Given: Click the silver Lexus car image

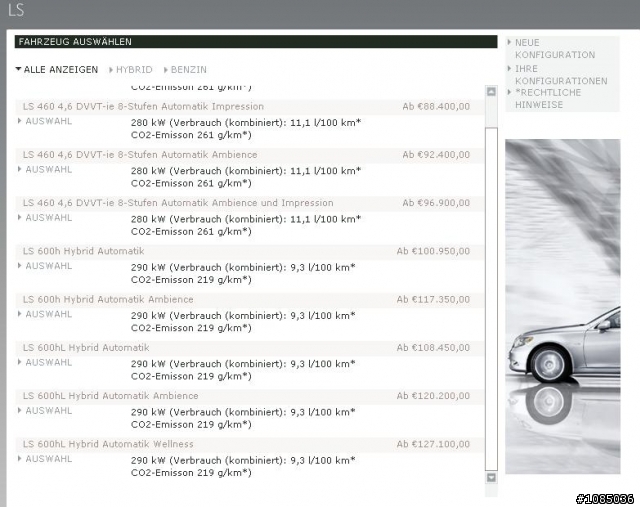Looking at the screenshot, I should point(562,307).
